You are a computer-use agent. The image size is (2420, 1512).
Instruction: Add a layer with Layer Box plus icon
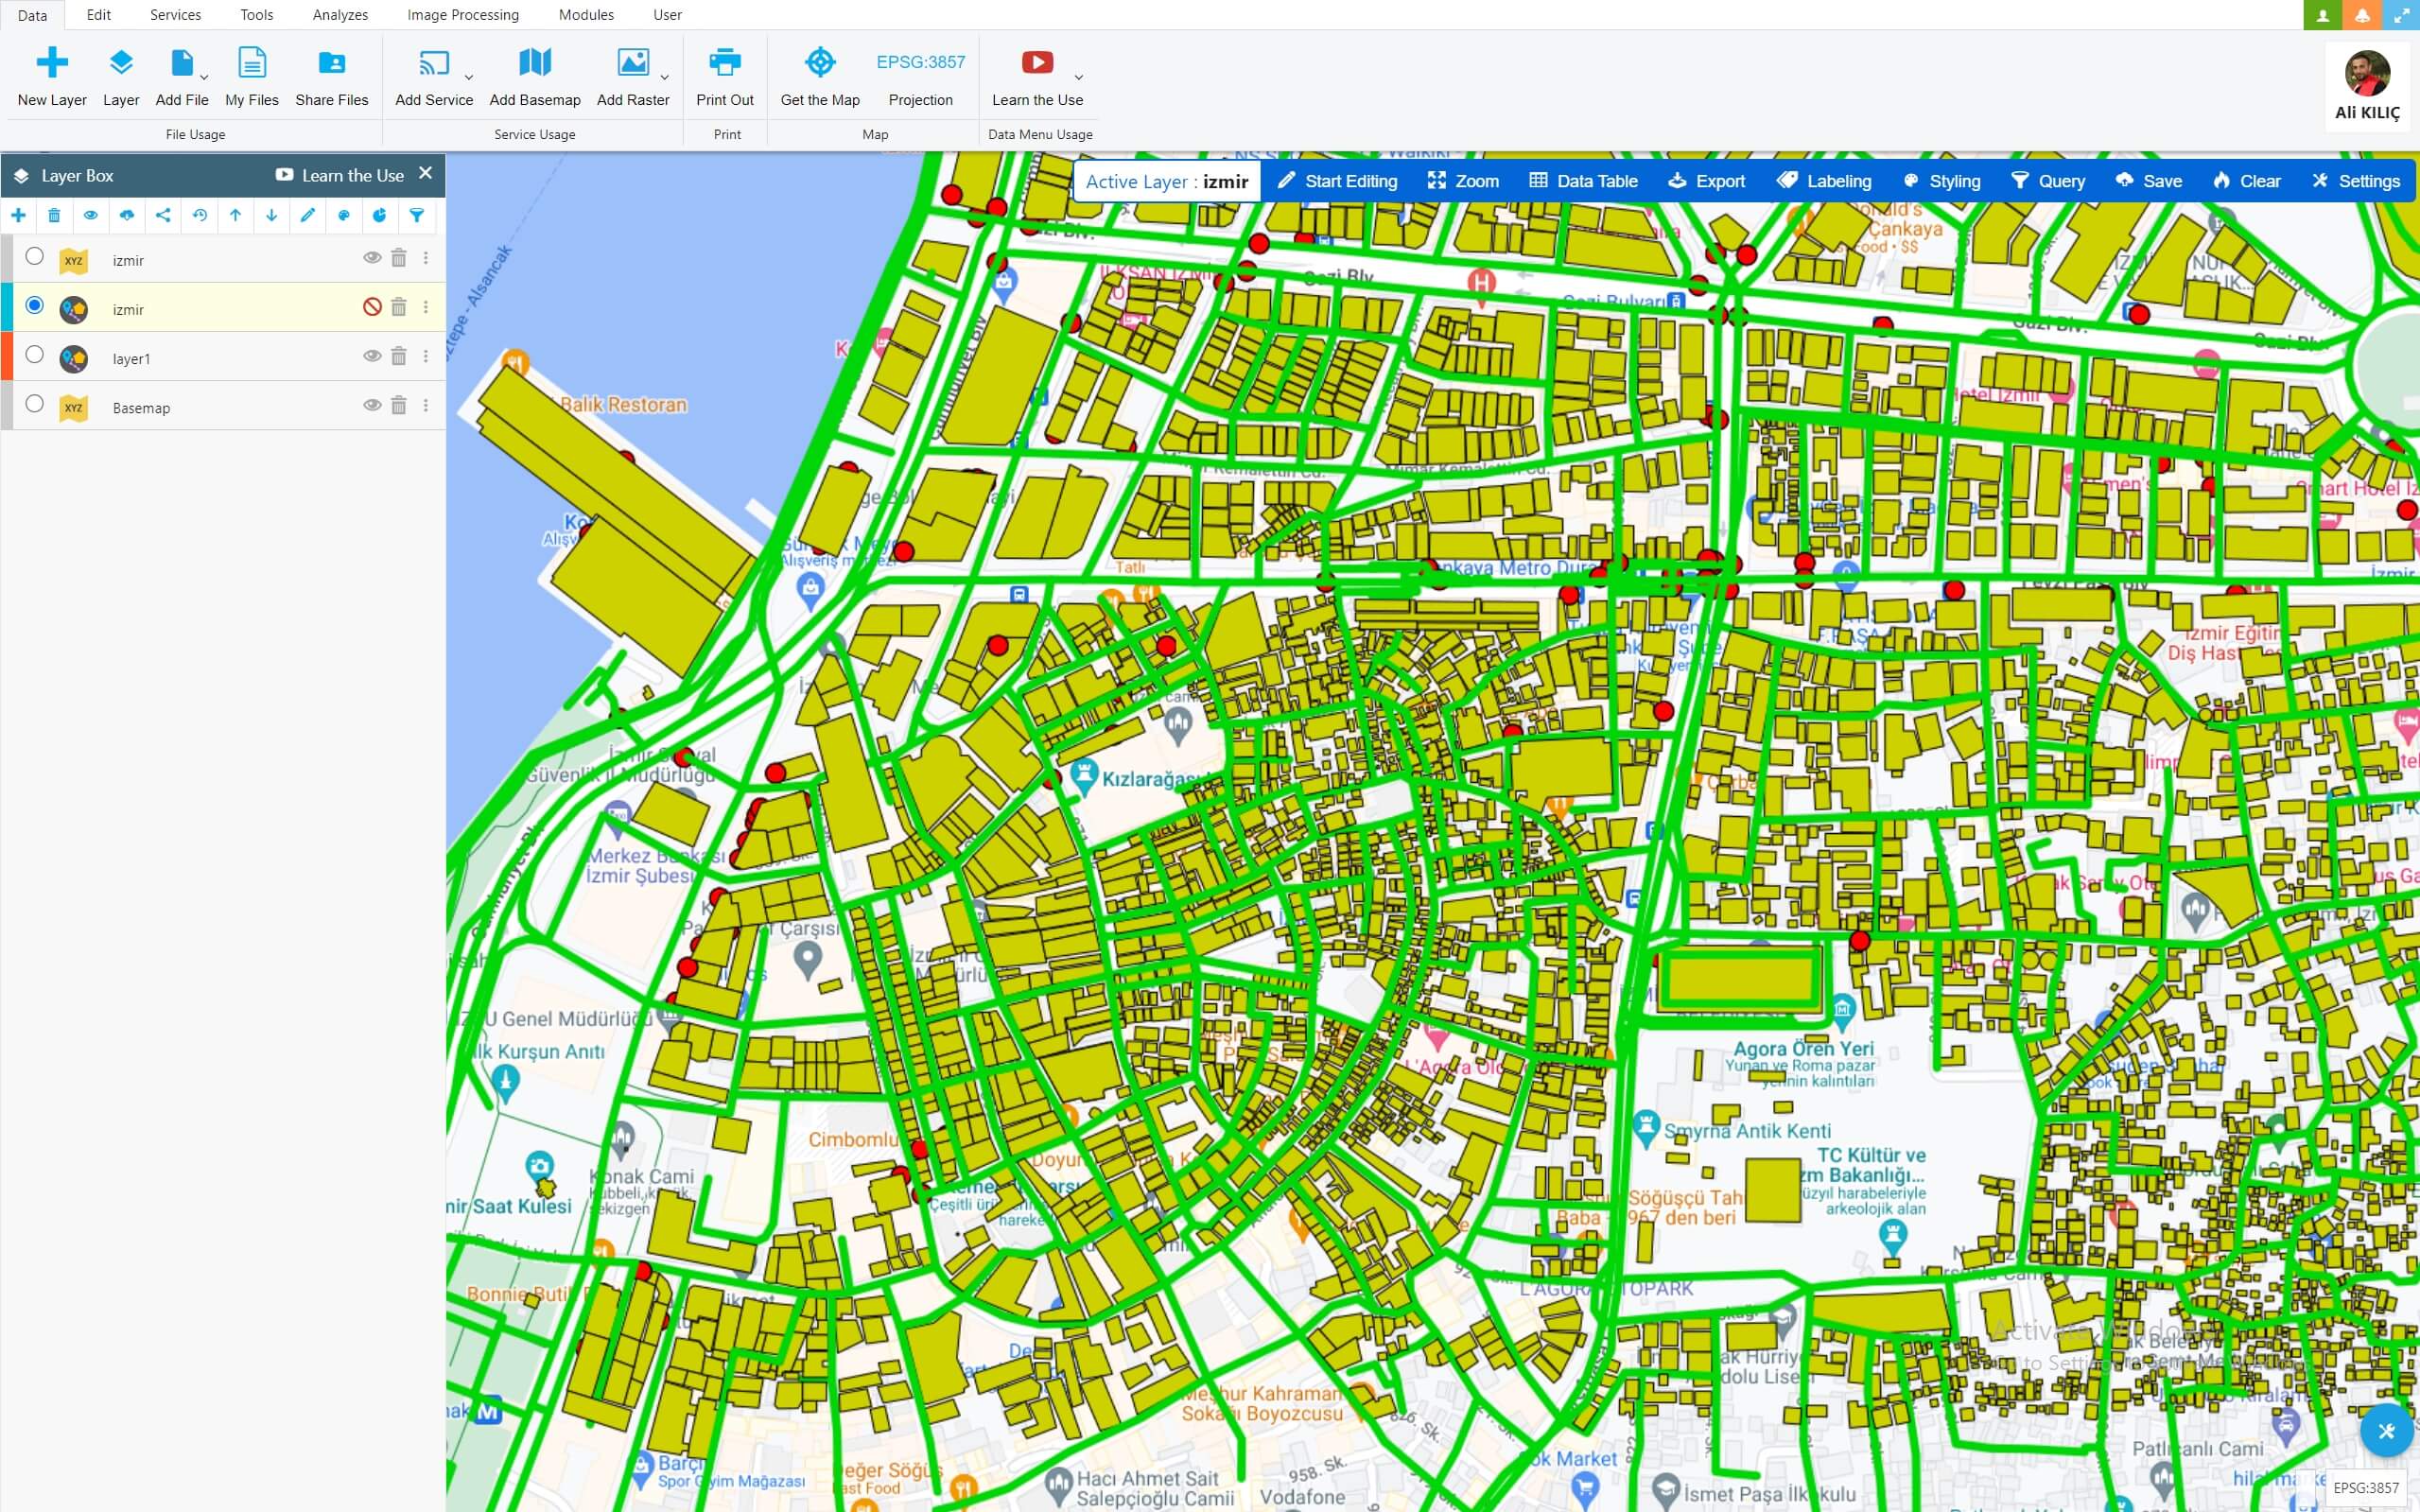tap(18, 215)
